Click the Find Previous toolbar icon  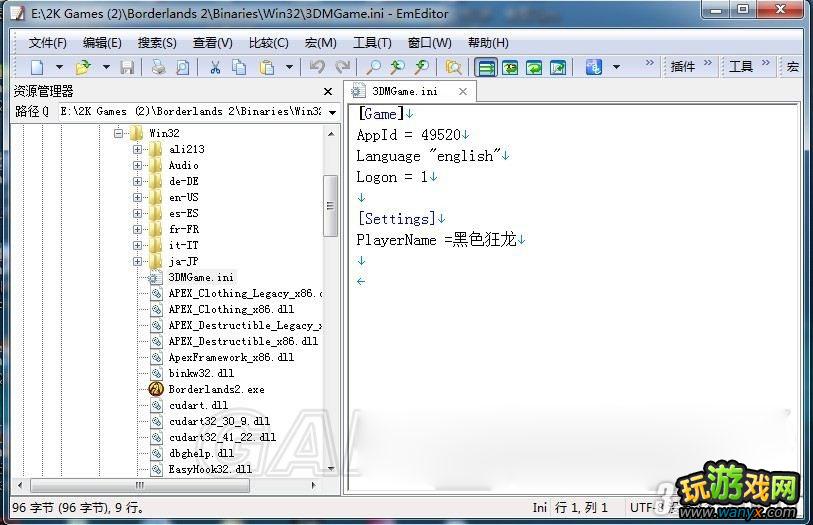pyautogui.click(x=397, y=67)
